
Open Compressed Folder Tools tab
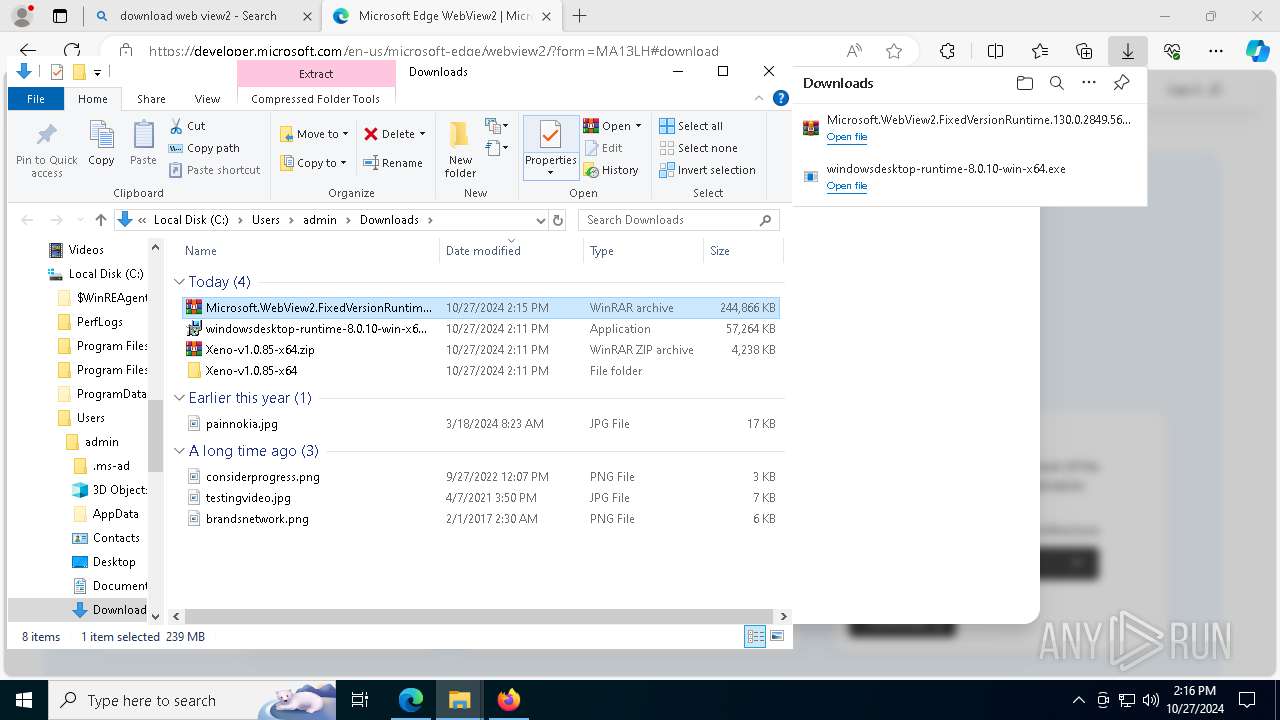point(316,99)
